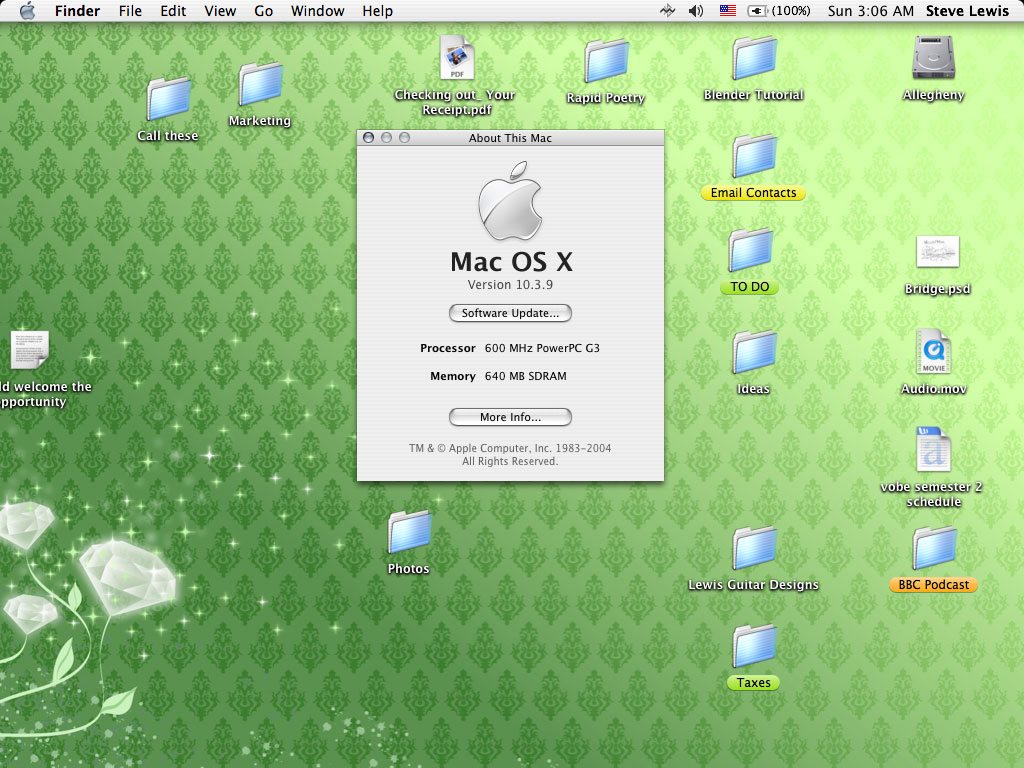Click the Apple logo in About This Mac

click(510, 201)
